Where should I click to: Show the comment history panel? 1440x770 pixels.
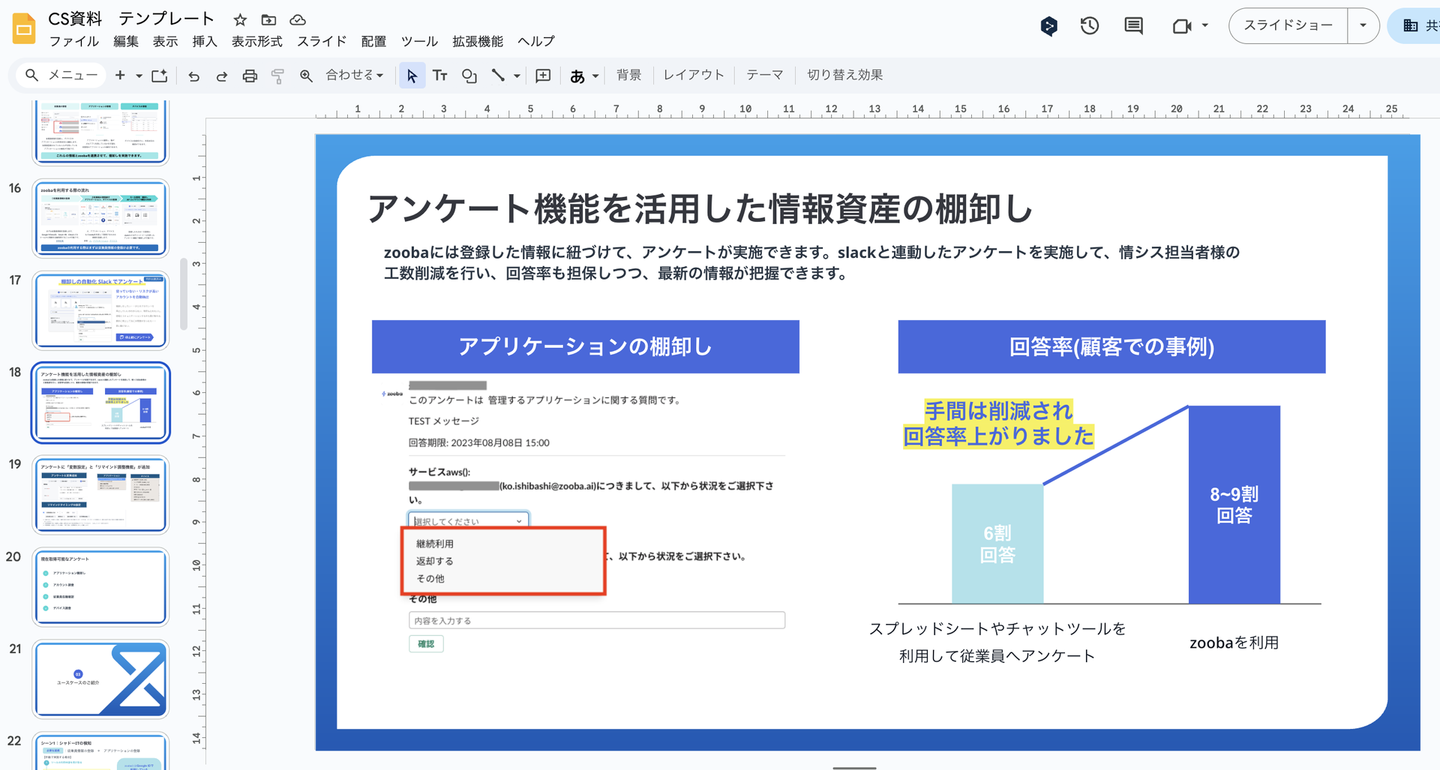coord(1133,26)
